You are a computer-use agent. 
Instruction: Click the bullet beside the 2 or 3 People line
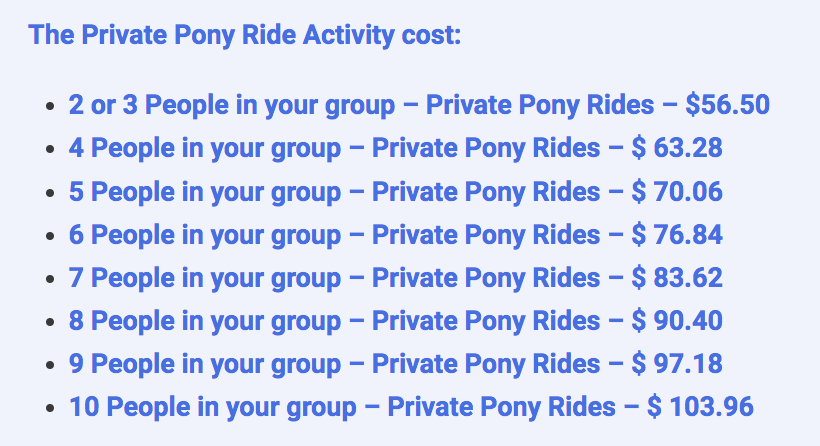[x=52, y=107]
